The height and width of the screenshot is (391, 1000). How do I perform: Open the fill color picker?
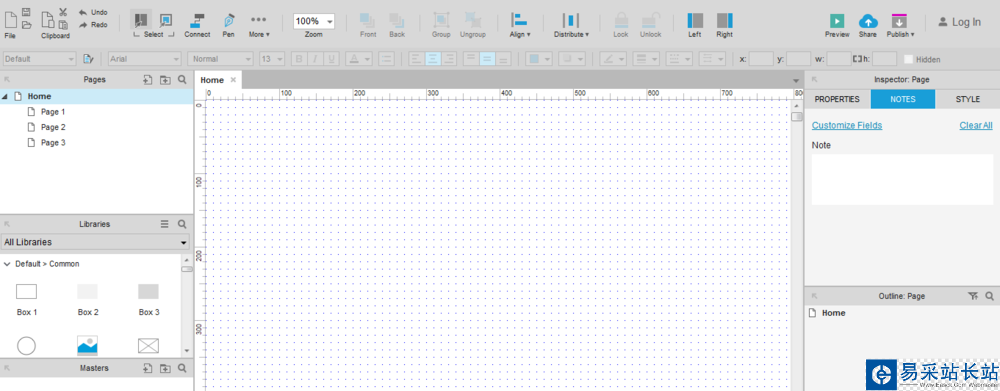[539, 59]
